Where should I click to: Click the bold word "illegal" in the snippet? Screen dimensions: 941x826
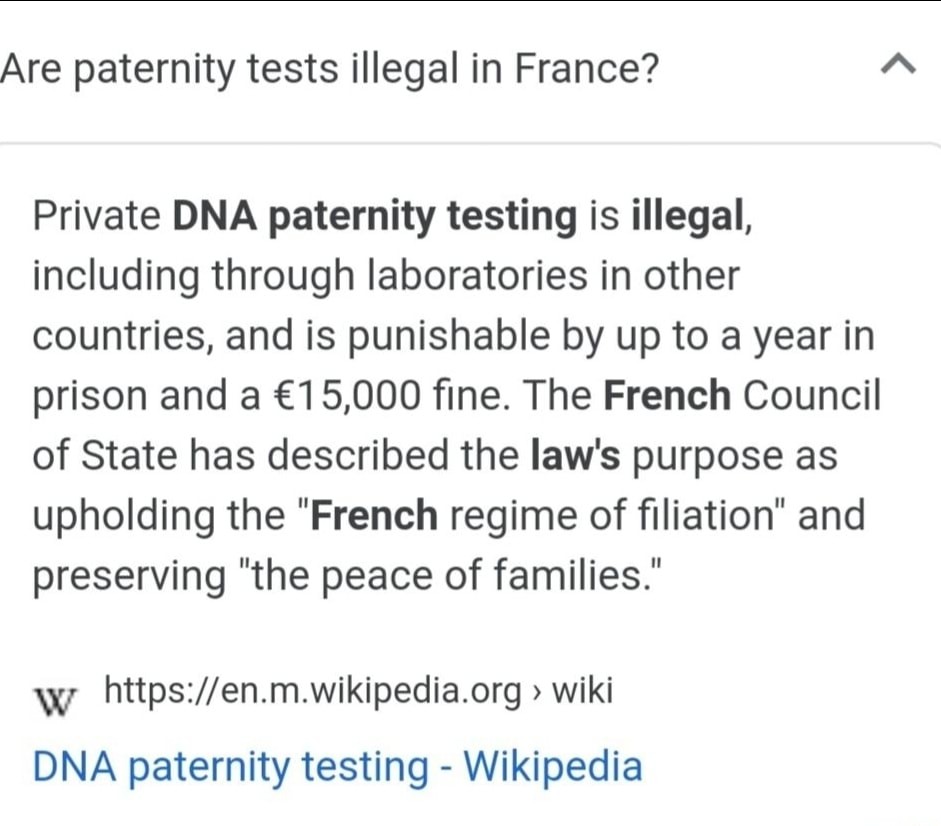coord(687,217)
